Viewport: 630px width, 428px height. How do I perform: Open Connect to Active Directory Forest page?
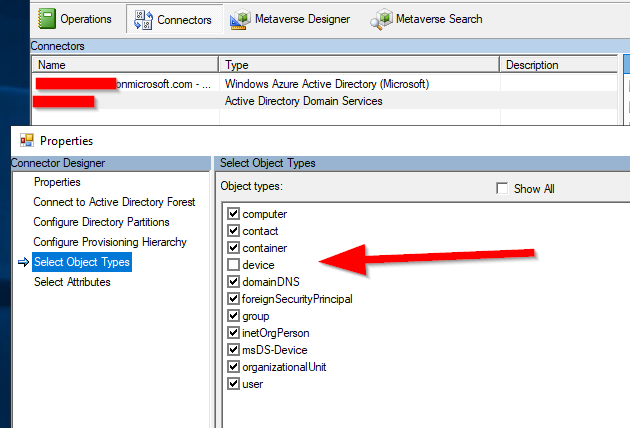tap(114, 202)
